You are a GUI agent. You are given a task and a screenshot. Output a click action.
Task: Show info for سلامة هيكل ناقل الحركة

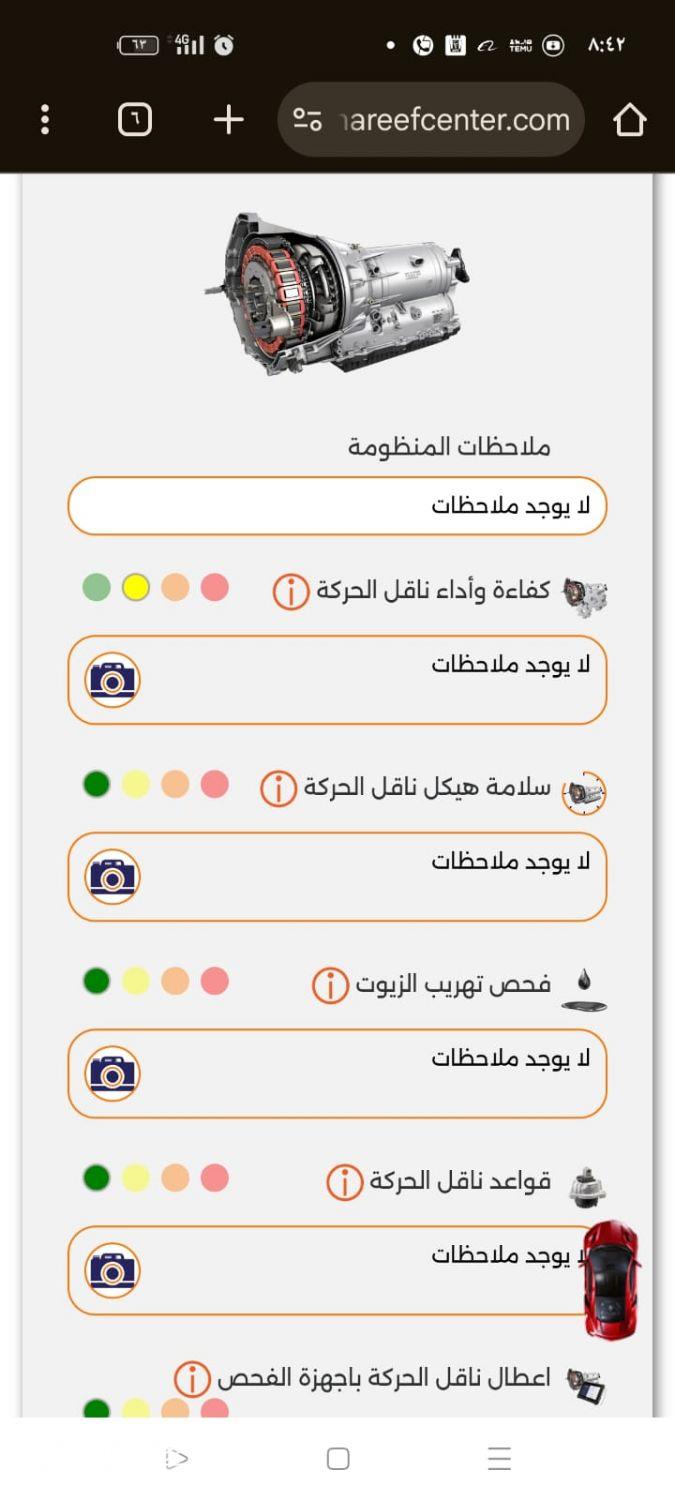coord(278,788)
